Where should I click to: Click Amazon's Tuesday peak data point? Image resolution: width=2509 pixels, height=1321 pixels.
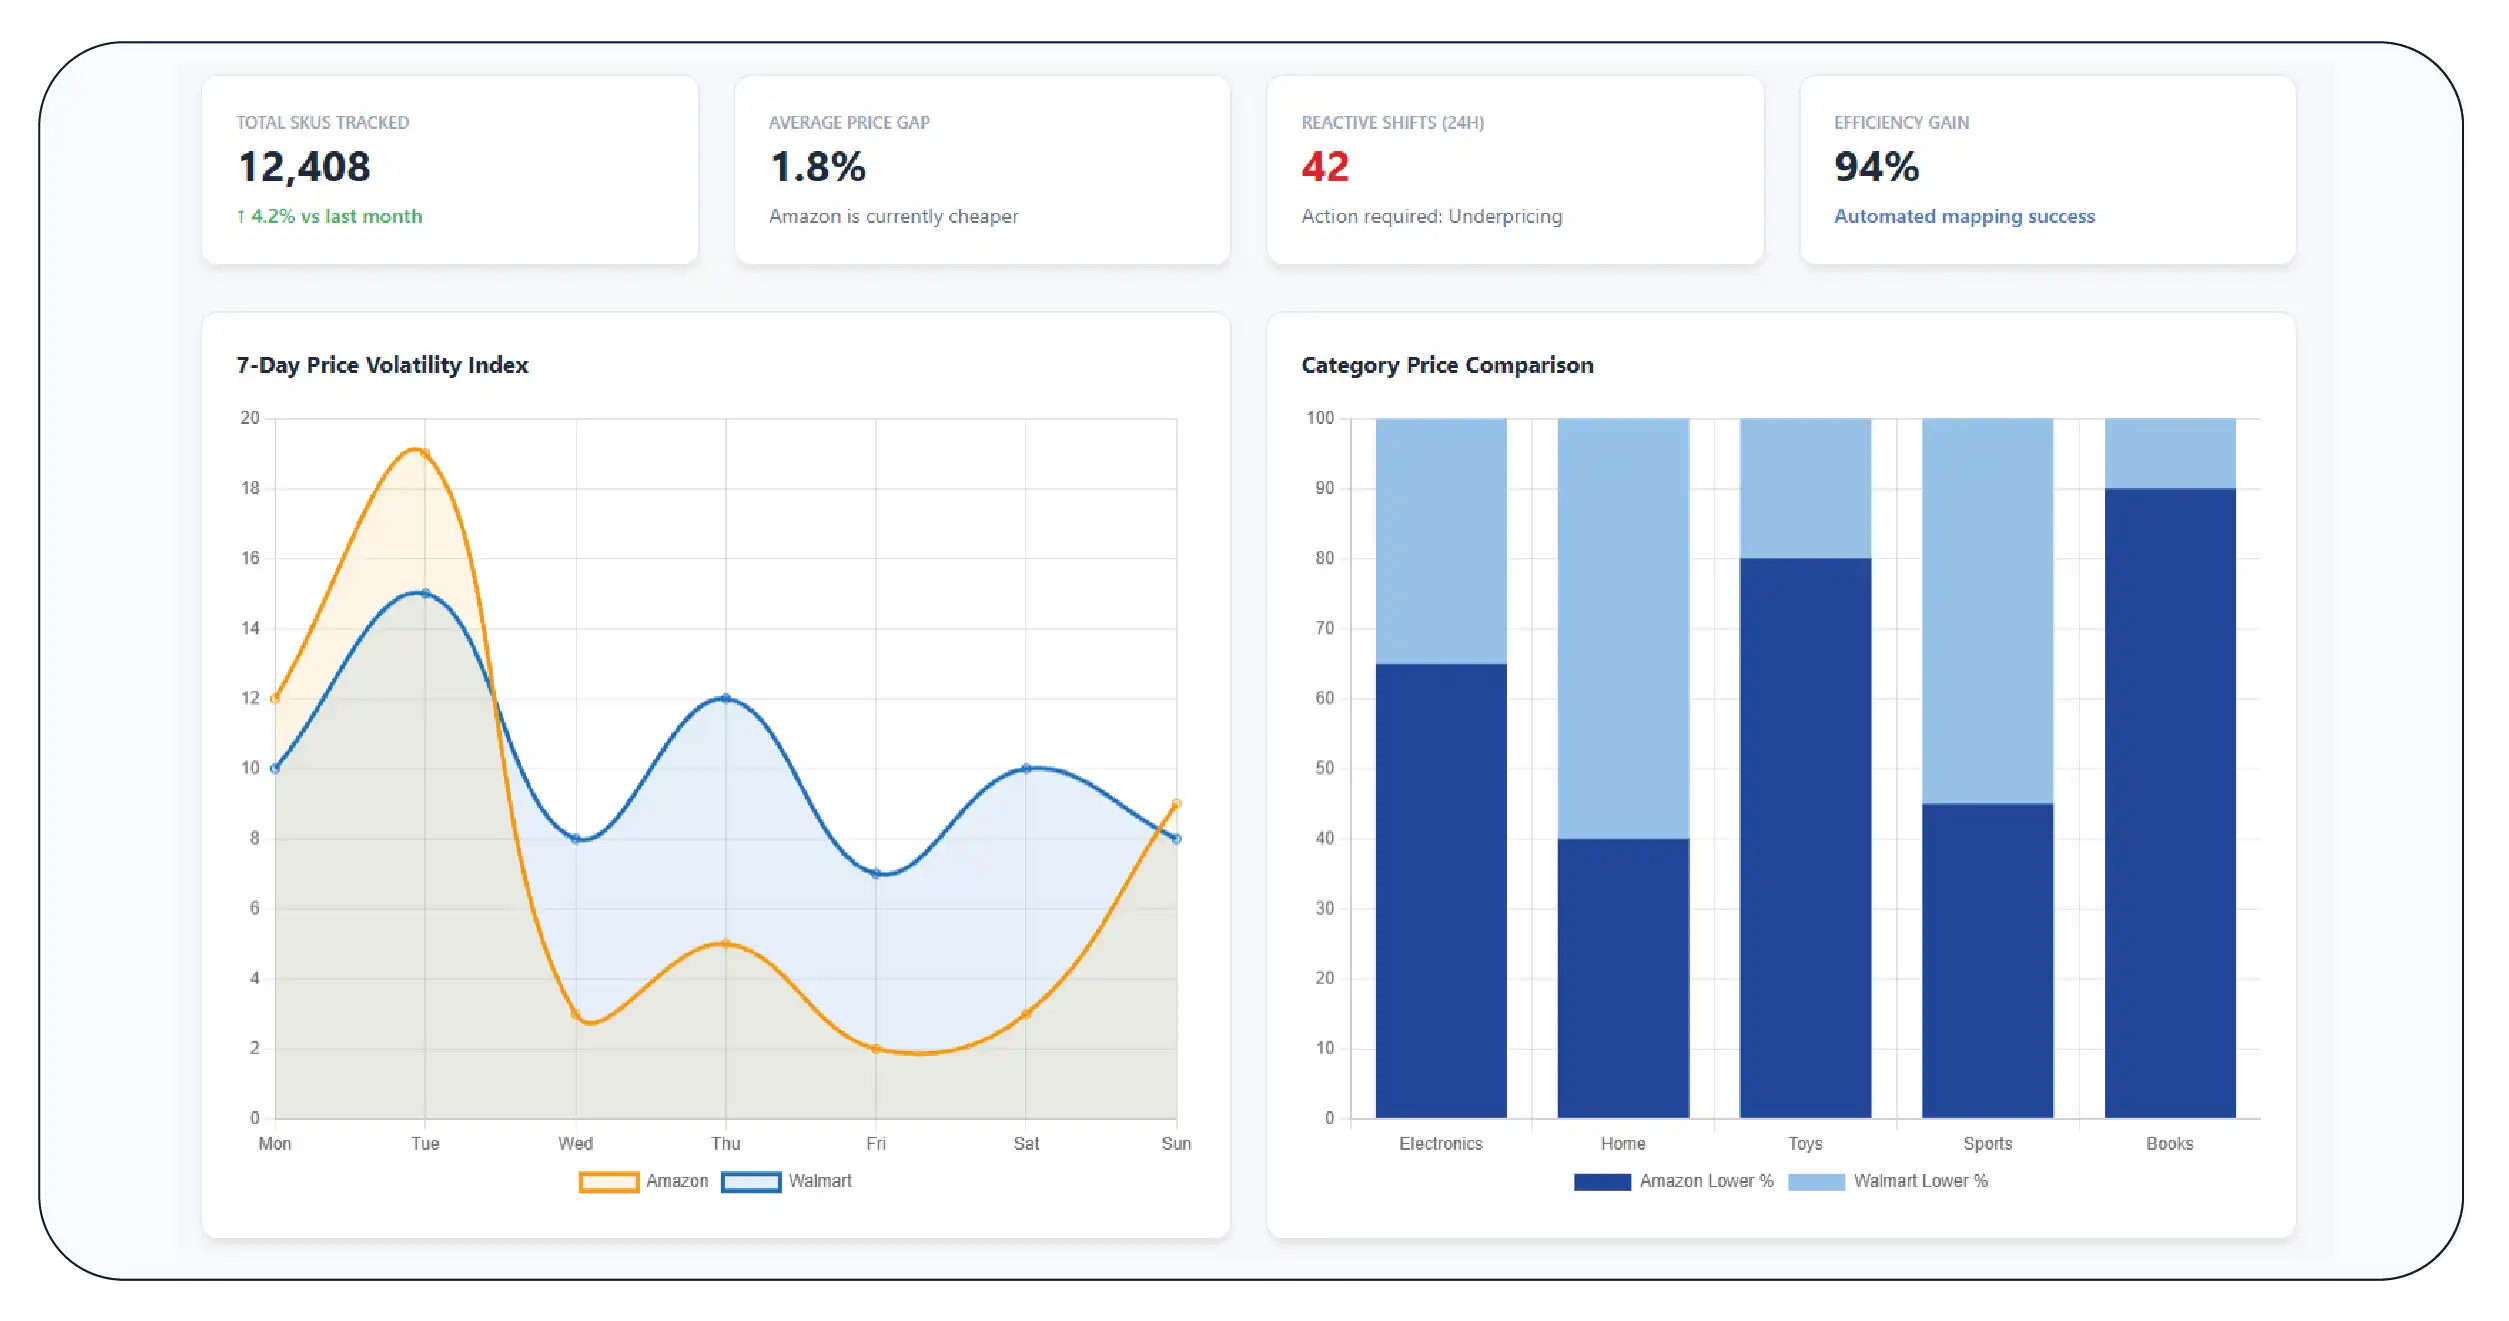pos(424,454)
